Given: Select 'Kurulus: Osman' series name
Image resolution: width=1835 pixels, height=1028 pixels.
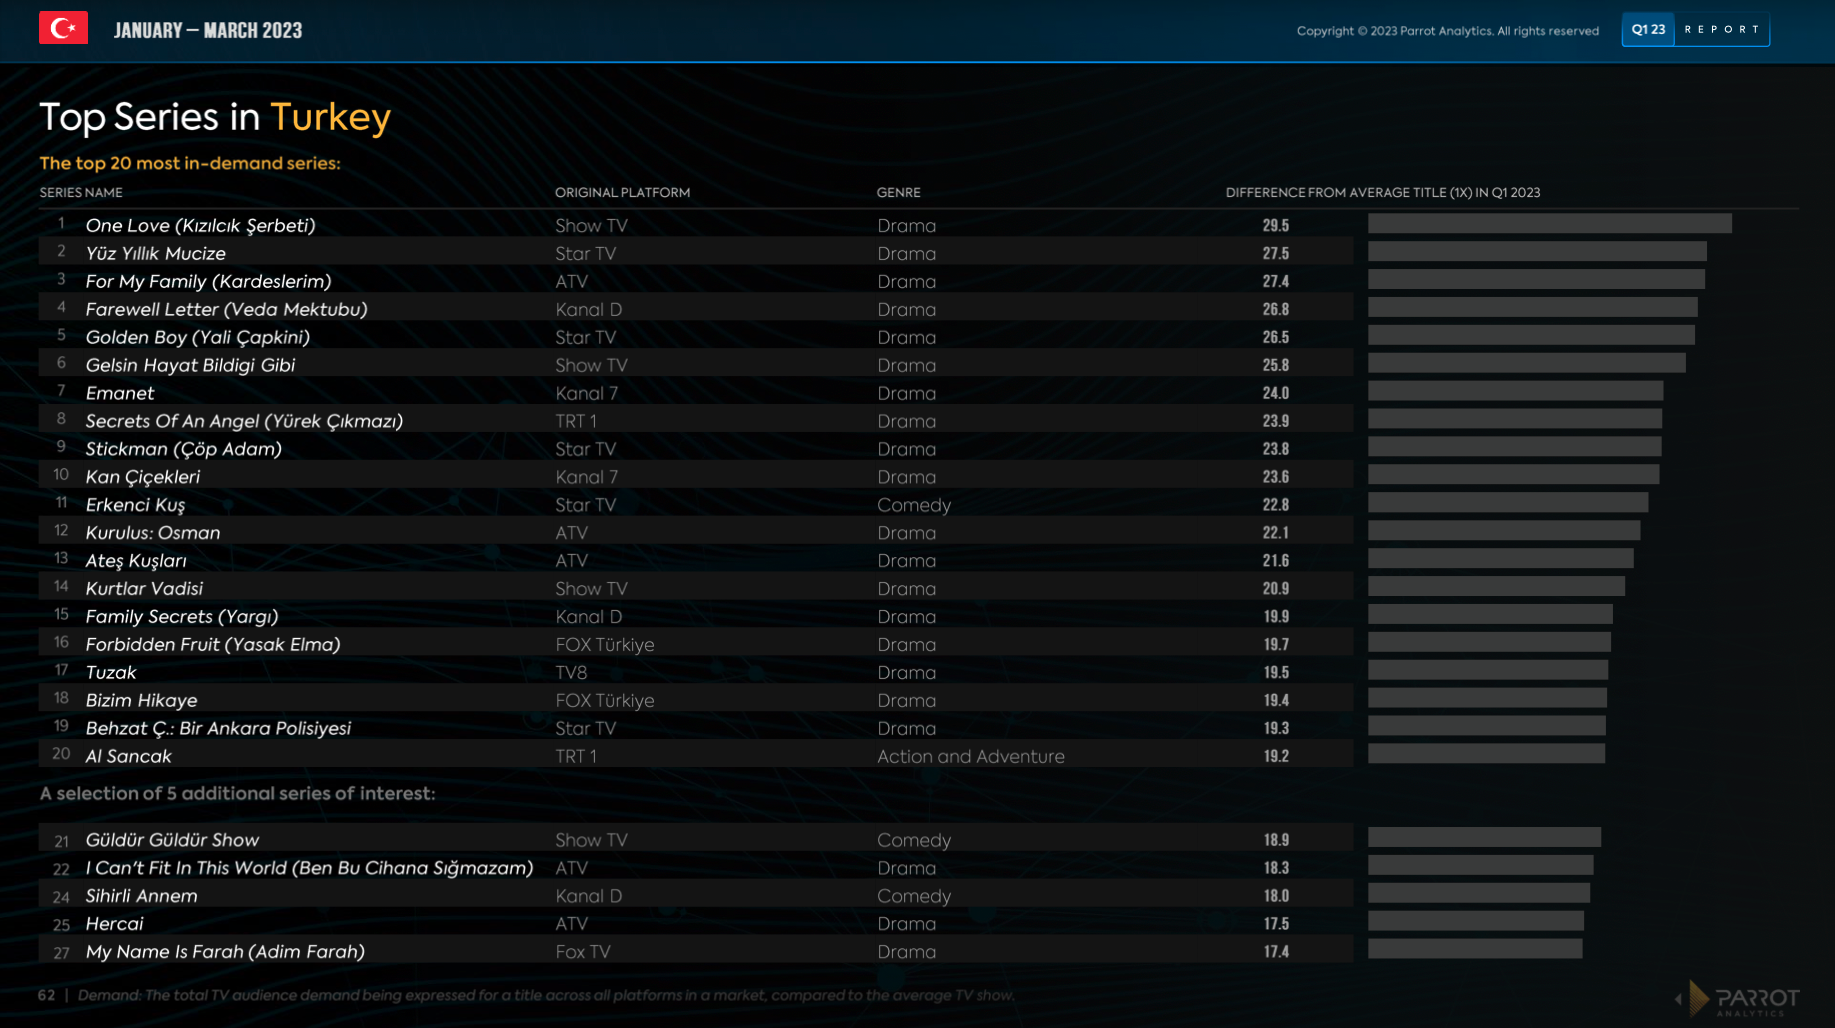Looking at the screenshot, I should click(x=153, y=533).
